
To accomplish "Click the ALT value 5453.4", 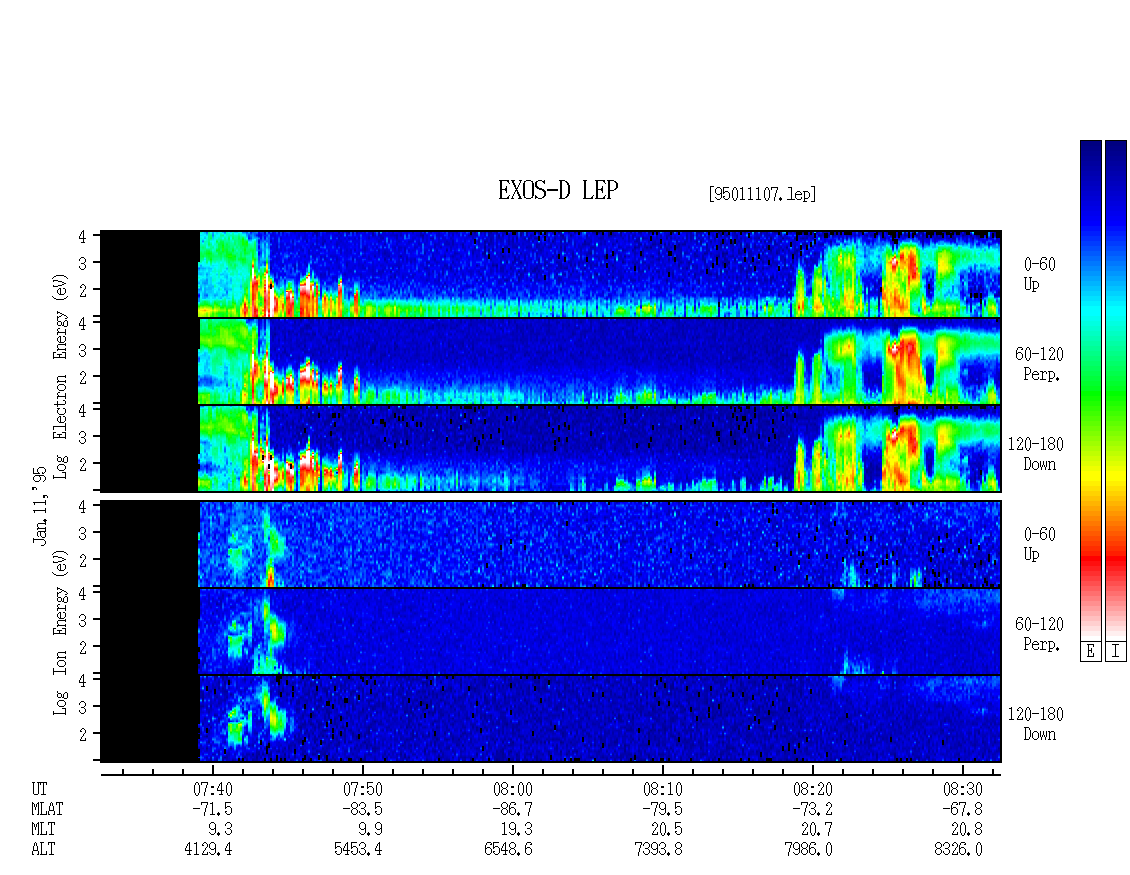I will click(x=358, y=850).
